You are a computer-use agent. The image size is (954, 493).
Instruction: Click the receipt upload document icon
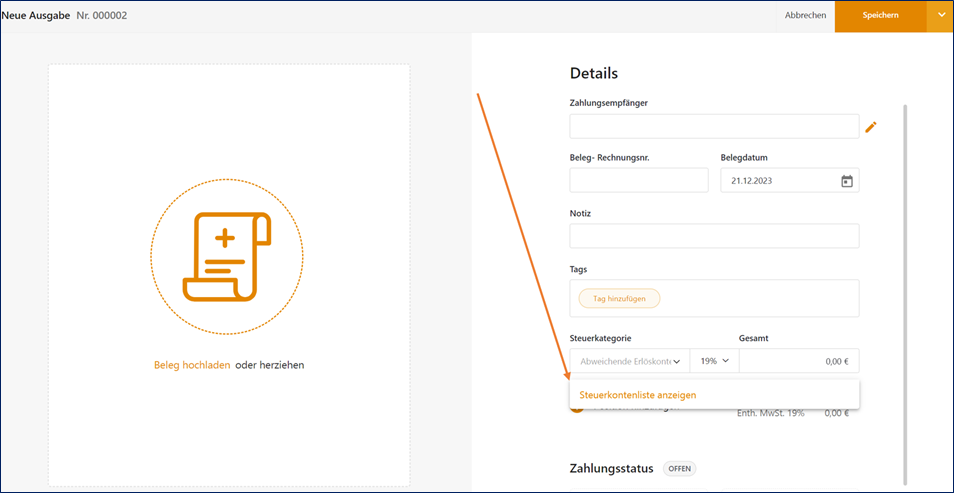click(x=227, y=256)
